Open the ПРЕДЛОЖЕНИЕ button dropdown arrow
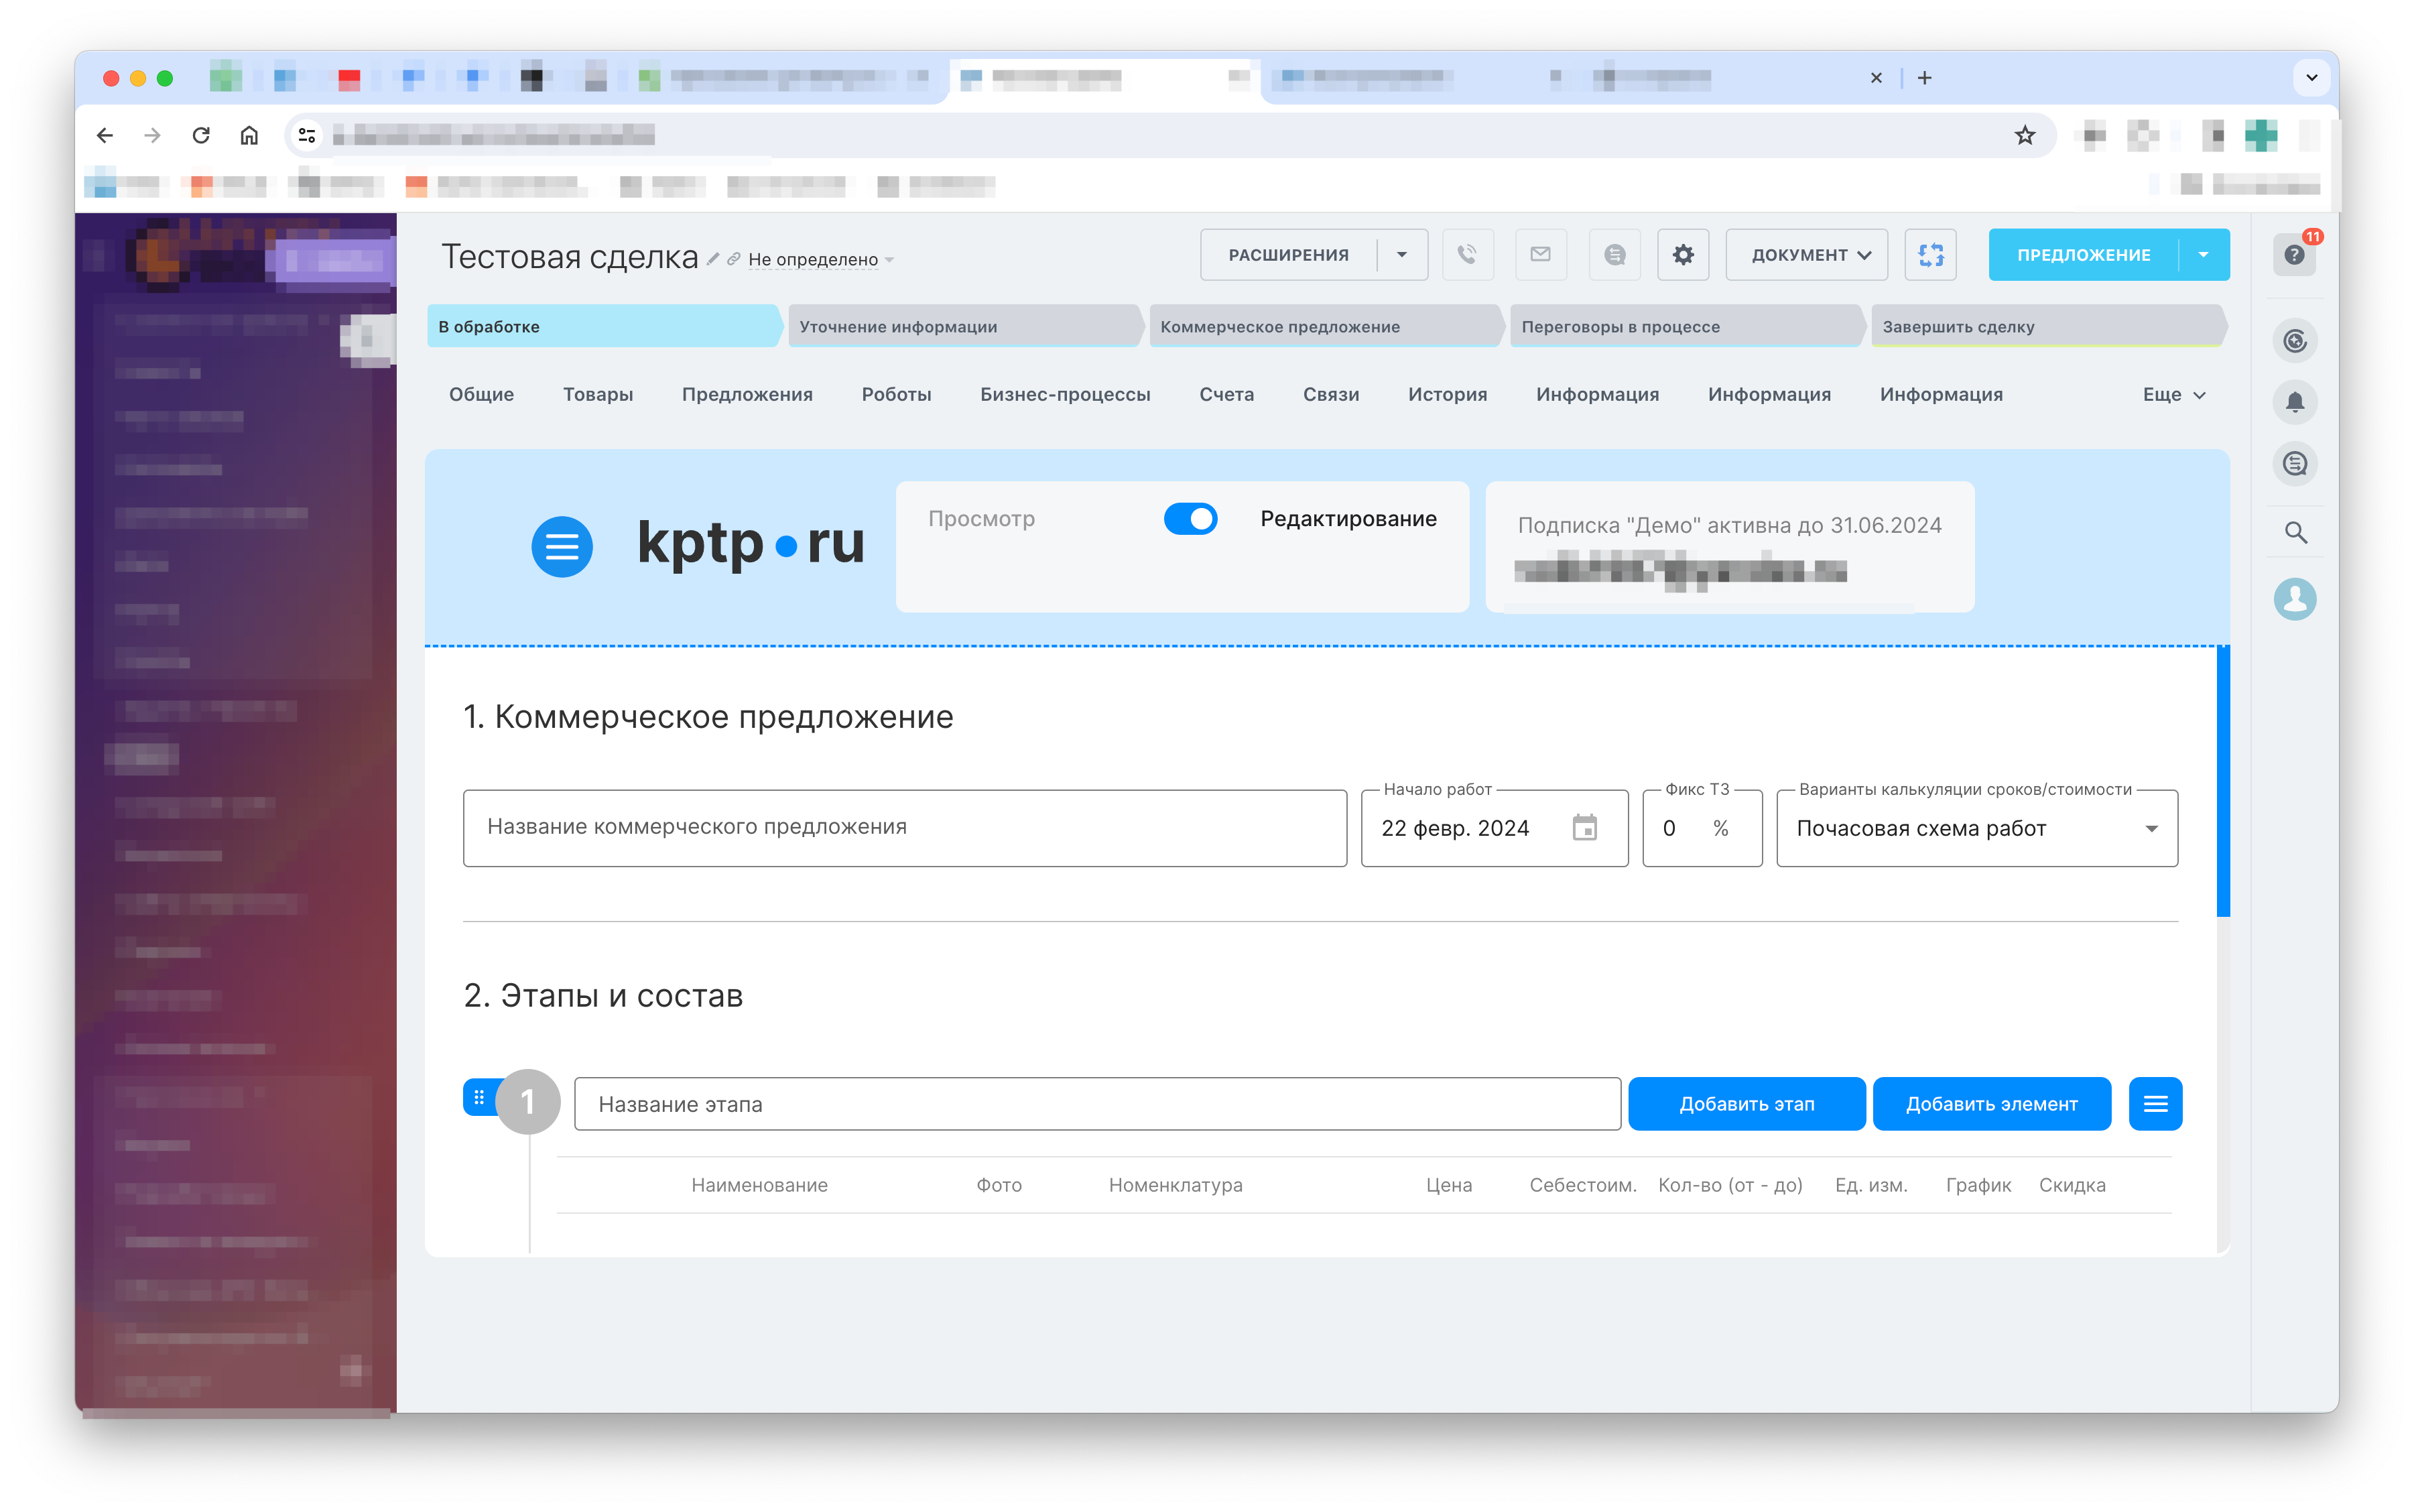The width and height of the screenshot is (2414, 1512). 2203,254
